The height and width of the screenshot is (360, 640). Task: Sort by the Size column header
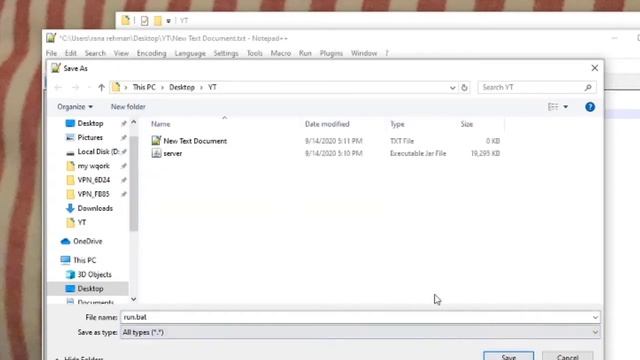[467, 124]
